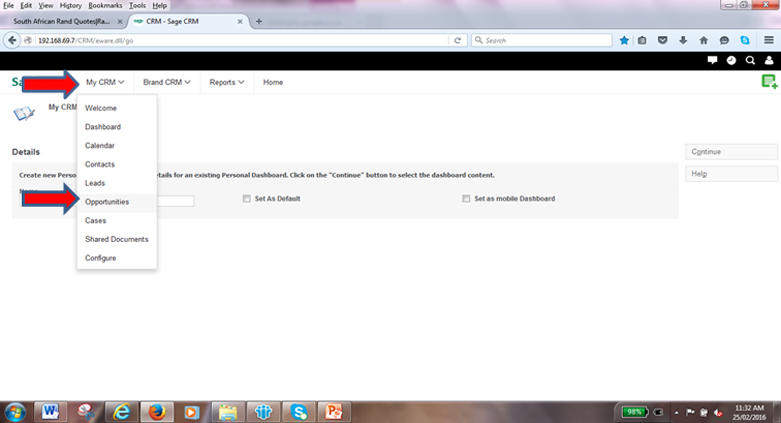Open the Firefox downloads arrow icon

pyautogui.click(x=683, y=40)
